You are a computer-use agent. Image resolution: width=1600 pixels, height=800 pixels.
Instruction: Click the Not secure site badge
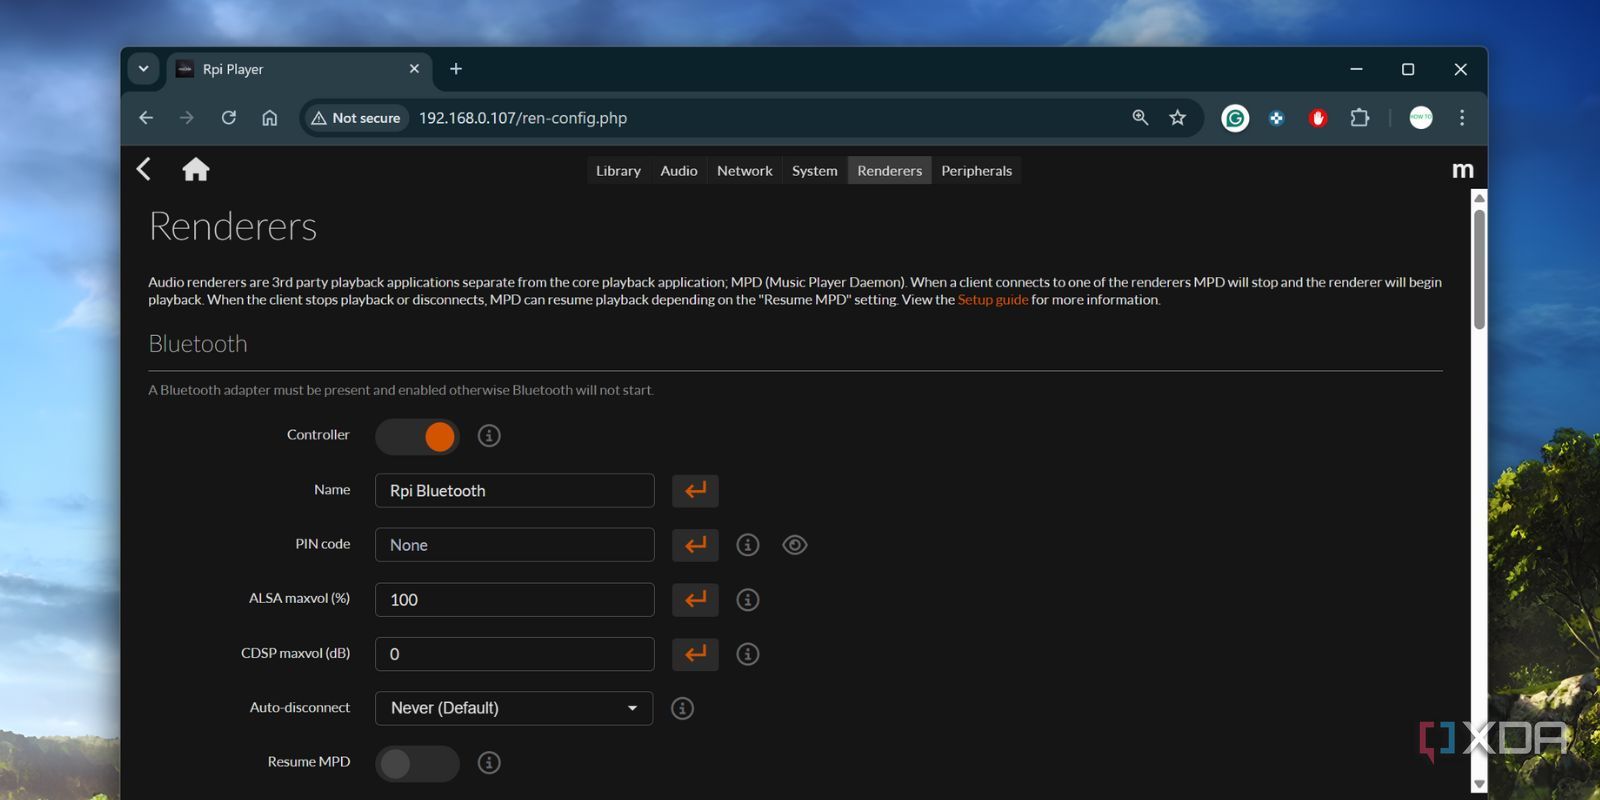(x=356, y=118)
